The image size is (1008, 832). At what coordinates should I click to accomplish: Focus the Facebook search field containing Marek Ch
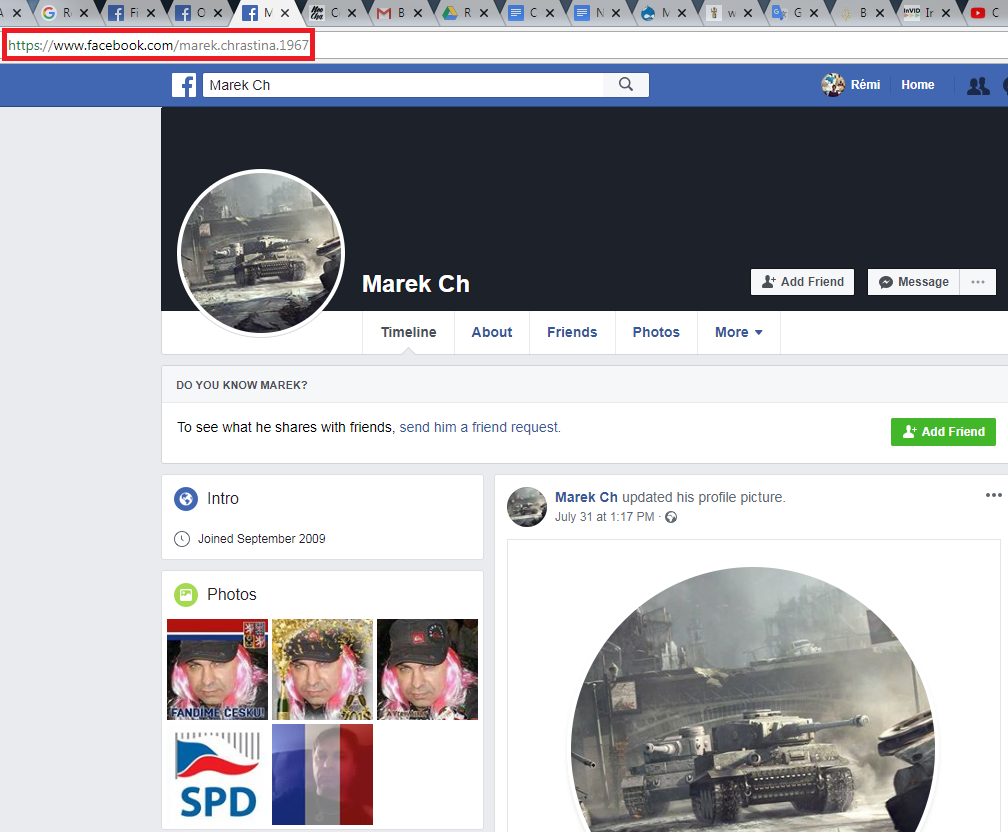click(x=403, y=85)
